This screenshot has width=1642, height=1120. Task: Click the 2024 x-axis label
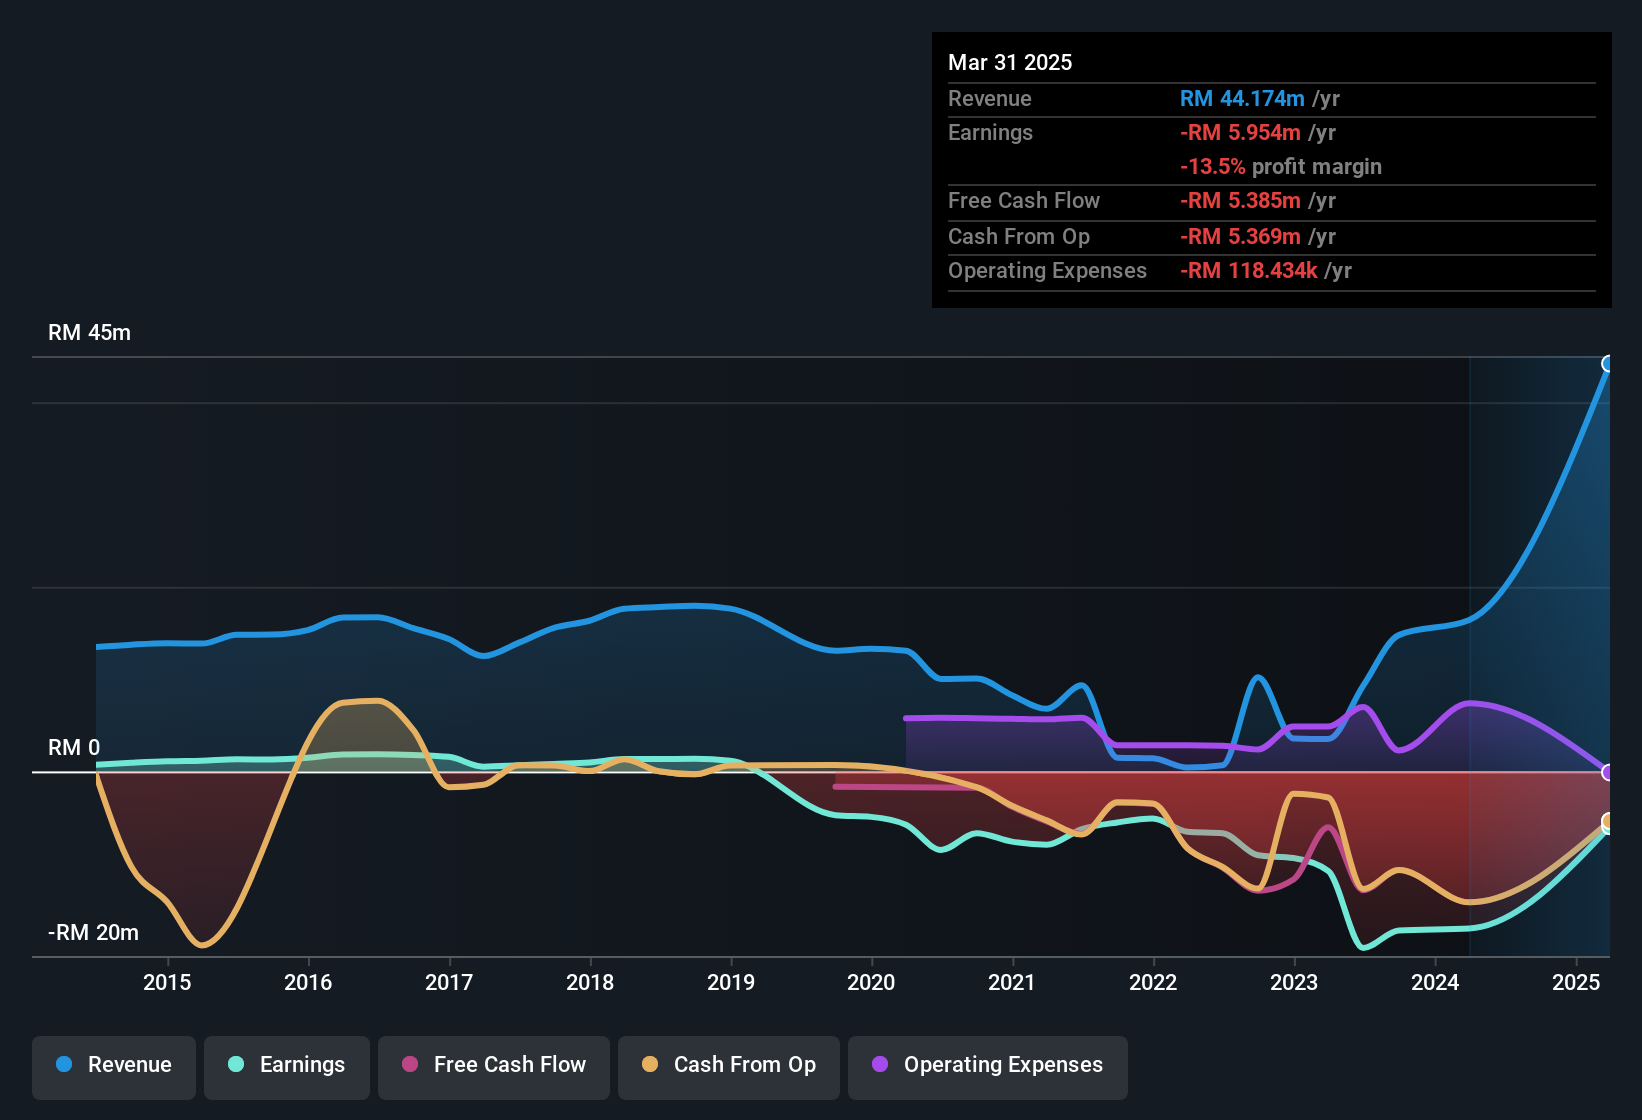(x=1435, y=982)
